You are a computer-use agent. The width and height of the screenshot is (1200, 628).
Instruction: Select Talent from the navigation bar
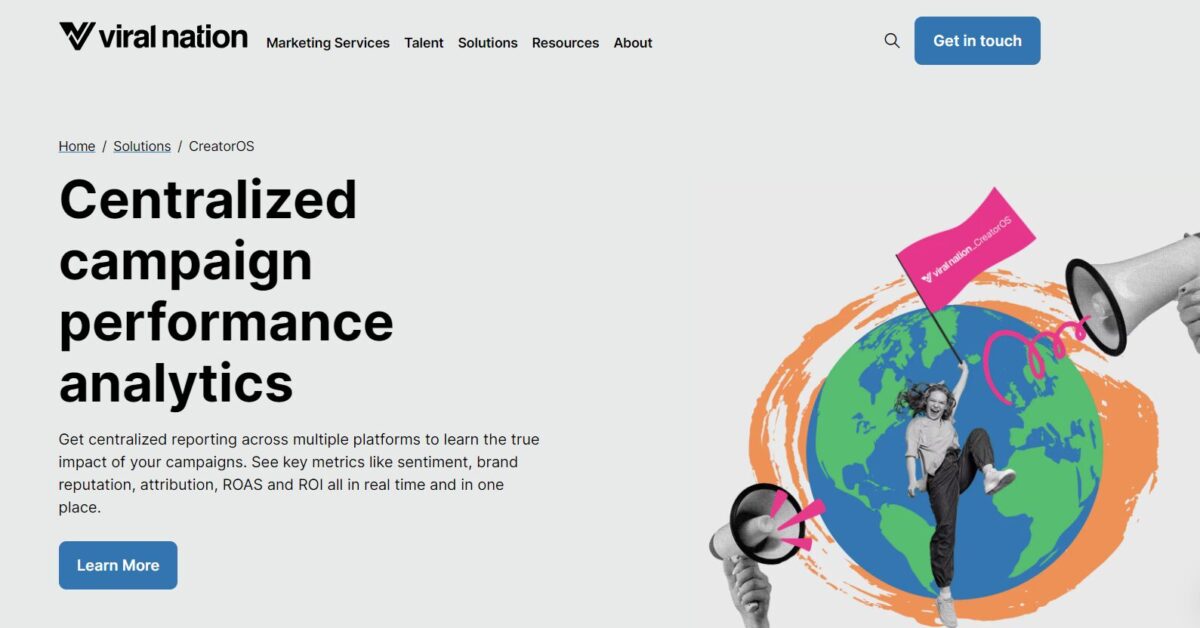424,43
